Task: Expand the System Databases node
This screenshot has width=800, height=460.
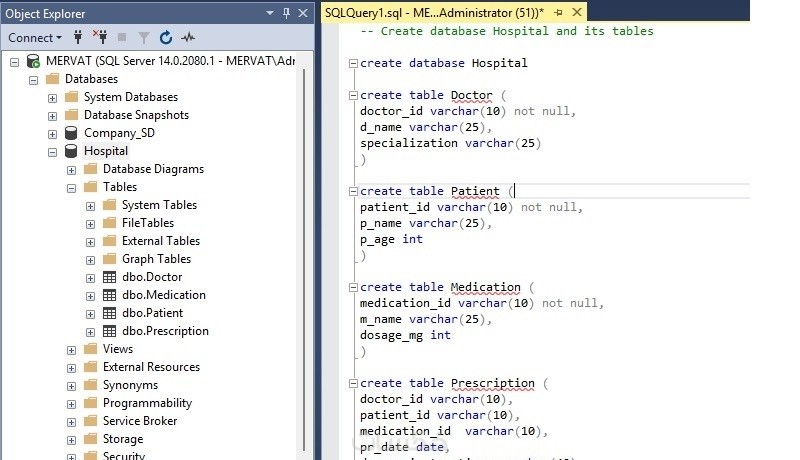Action: point(52,98)
